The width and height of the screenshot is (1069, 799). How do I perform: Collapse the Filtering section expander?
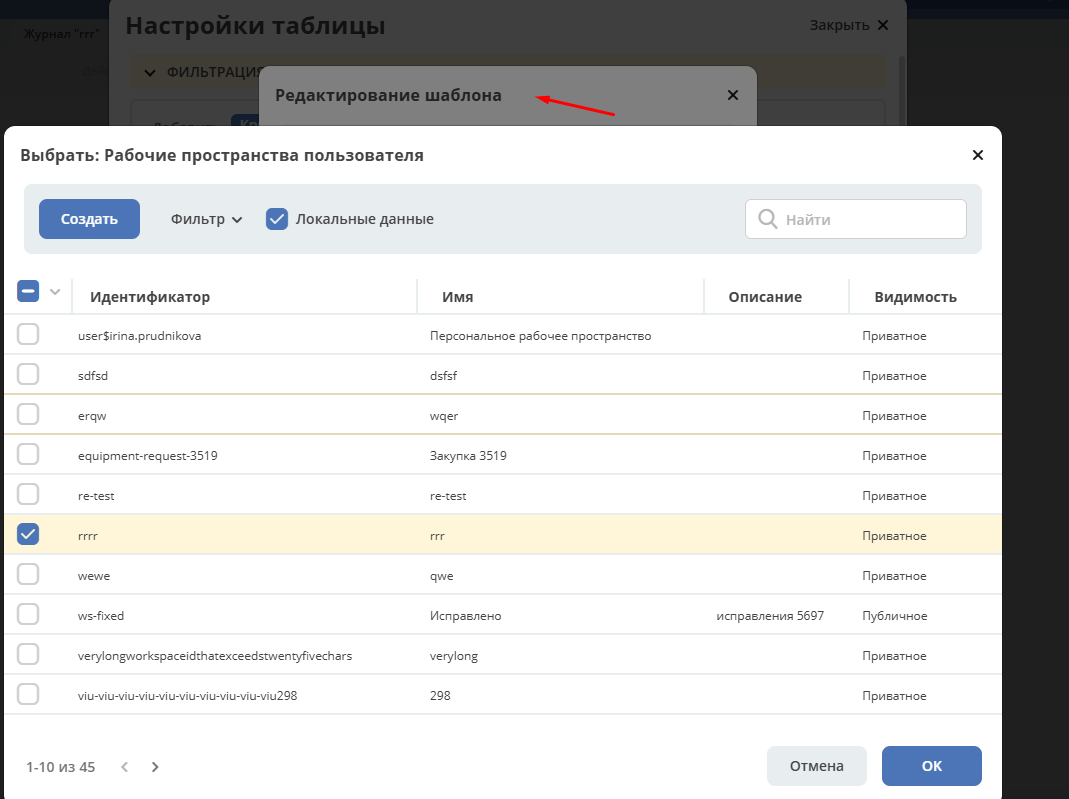150,72
